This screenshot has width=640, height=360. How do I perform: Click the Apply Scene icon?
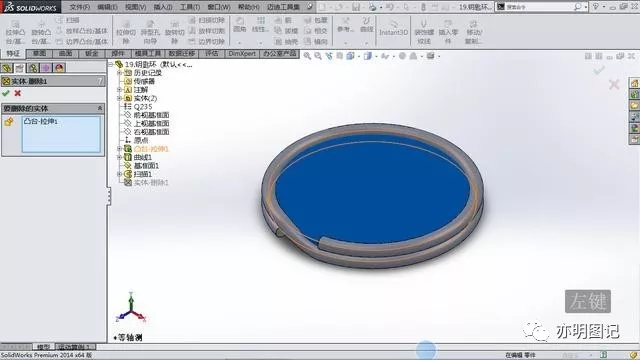(413, 56)
